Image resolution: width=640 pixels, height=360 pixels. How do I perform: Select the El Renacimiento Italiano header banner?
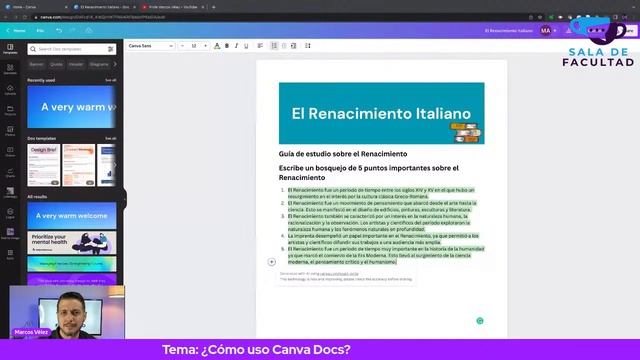coord(382,113)
